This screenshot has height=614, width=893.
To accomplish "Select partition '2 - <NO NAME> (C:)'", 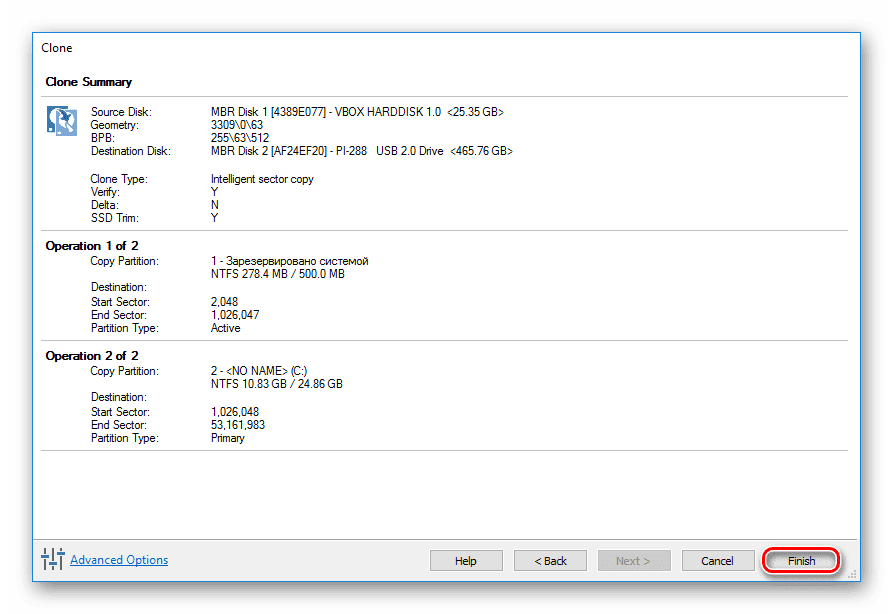I will tap(259, 371).
